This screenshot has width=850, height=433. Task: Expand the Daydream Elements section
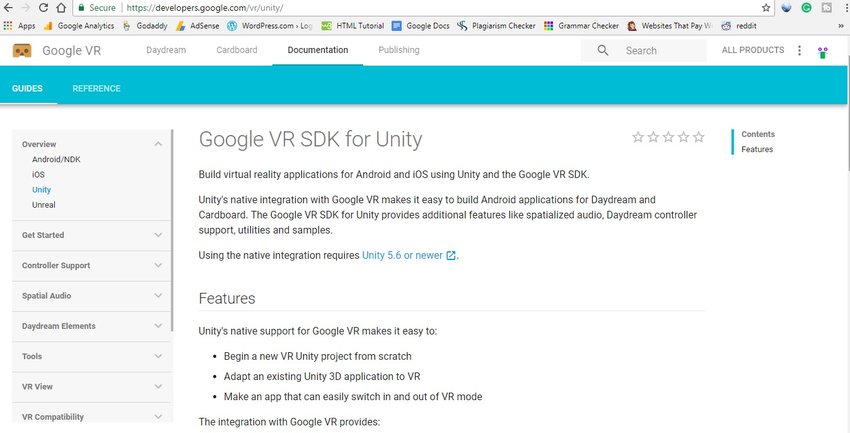coord(158,326)
